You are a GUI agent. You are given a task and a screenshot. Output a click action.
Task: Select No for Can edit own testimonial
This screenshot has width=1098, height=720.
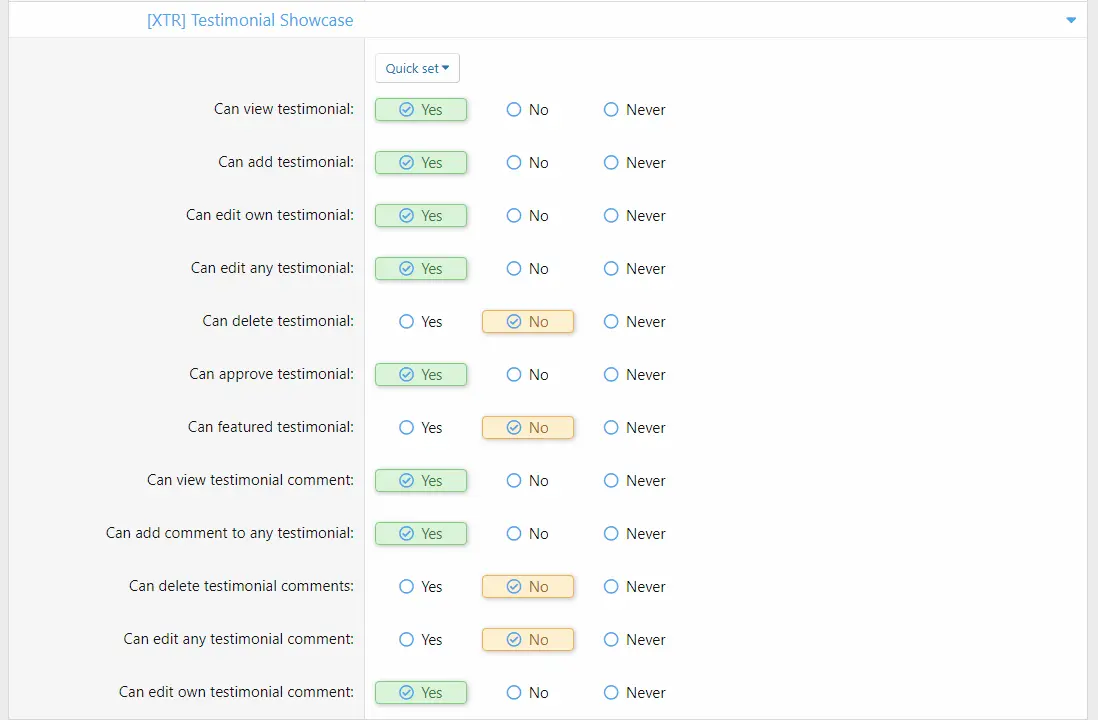click(x=527, y=216)
